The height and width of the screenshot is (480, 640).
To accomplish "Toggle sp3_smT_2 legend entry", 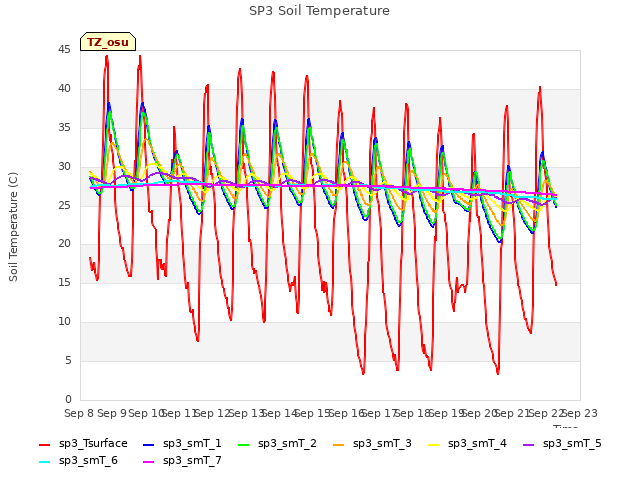I will click(x=277, y=443).
